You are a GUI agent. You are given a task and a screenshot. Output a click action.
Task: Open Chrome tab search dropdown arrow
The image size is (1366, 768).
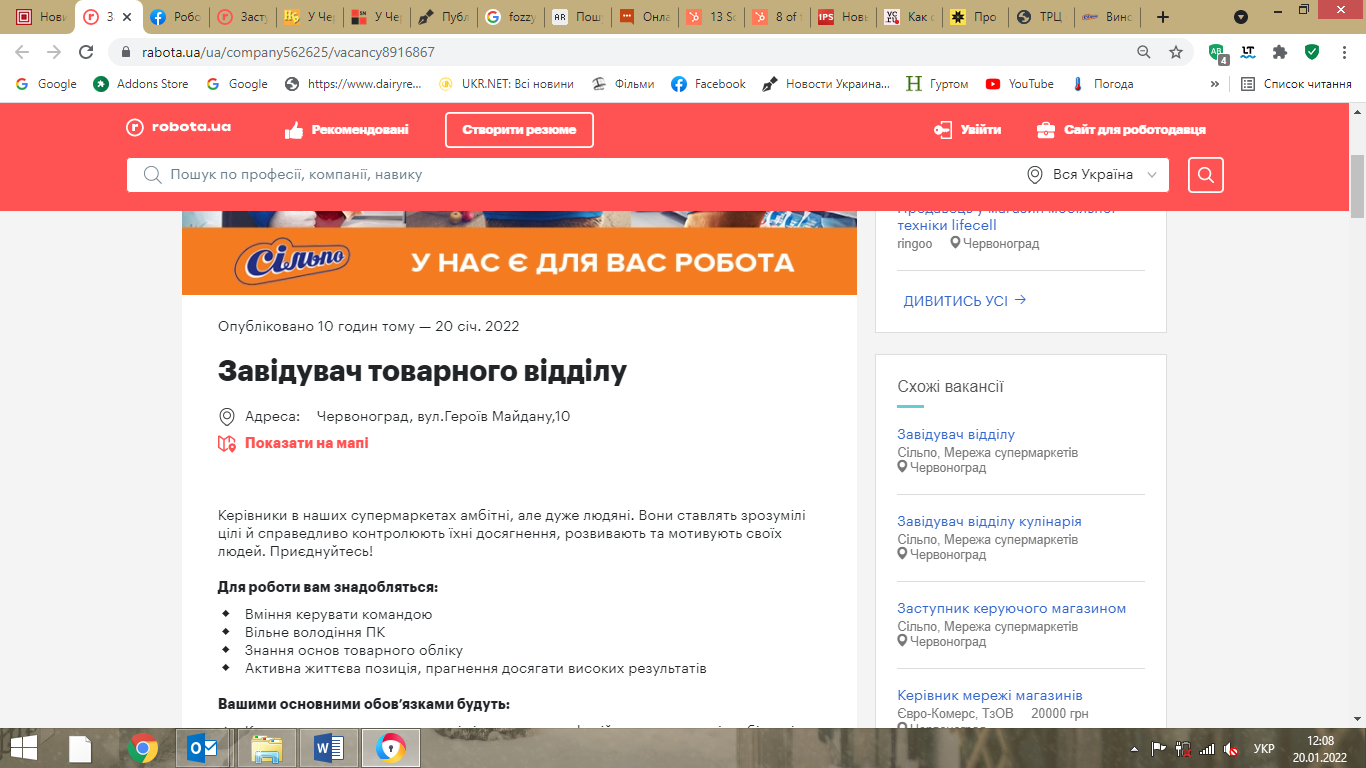tap(1241, 17)
